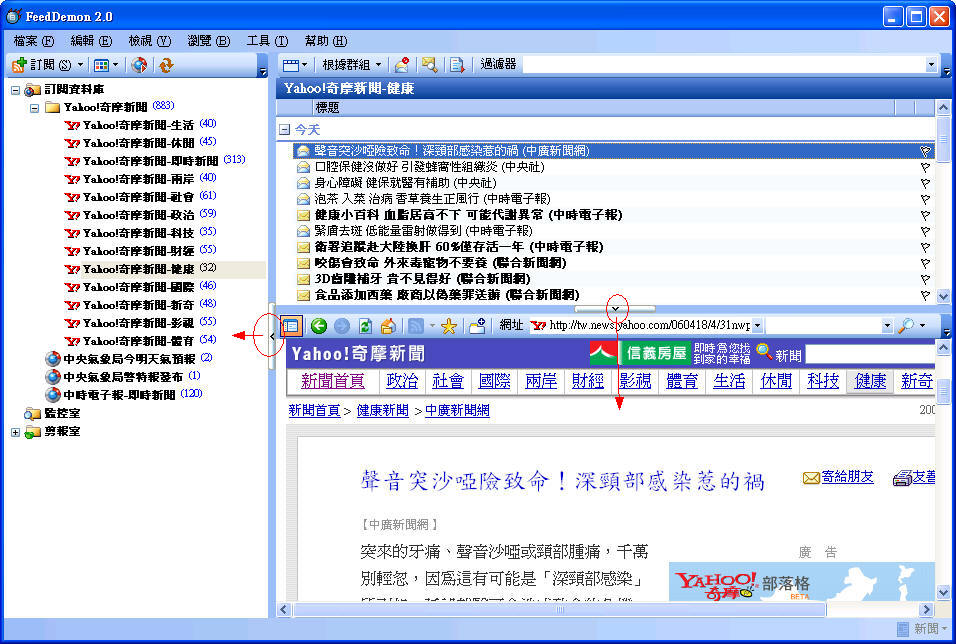Collapse the 今天 group header
Viewport: 956px width, 644px height.
coord(285,130)
